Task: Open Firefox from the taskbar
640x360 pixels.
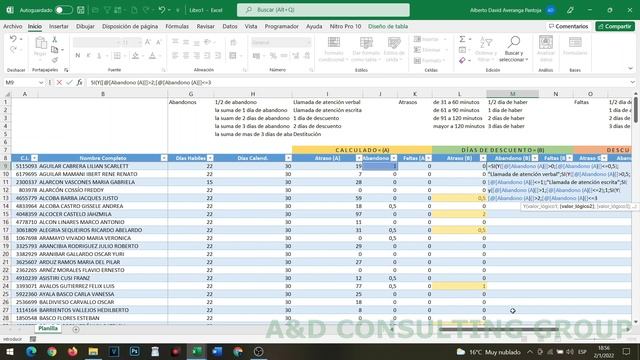Action: 72,351
